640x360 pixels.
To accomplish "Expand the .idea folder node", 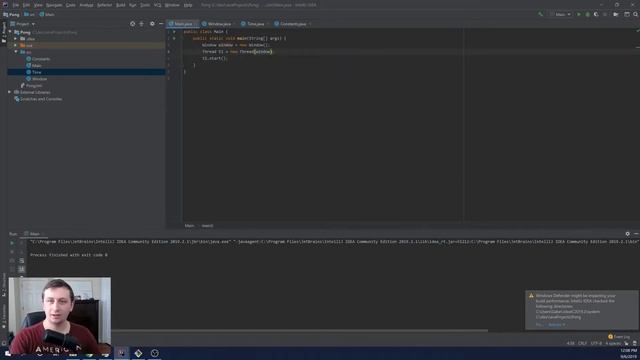I will tap(16, 39).
